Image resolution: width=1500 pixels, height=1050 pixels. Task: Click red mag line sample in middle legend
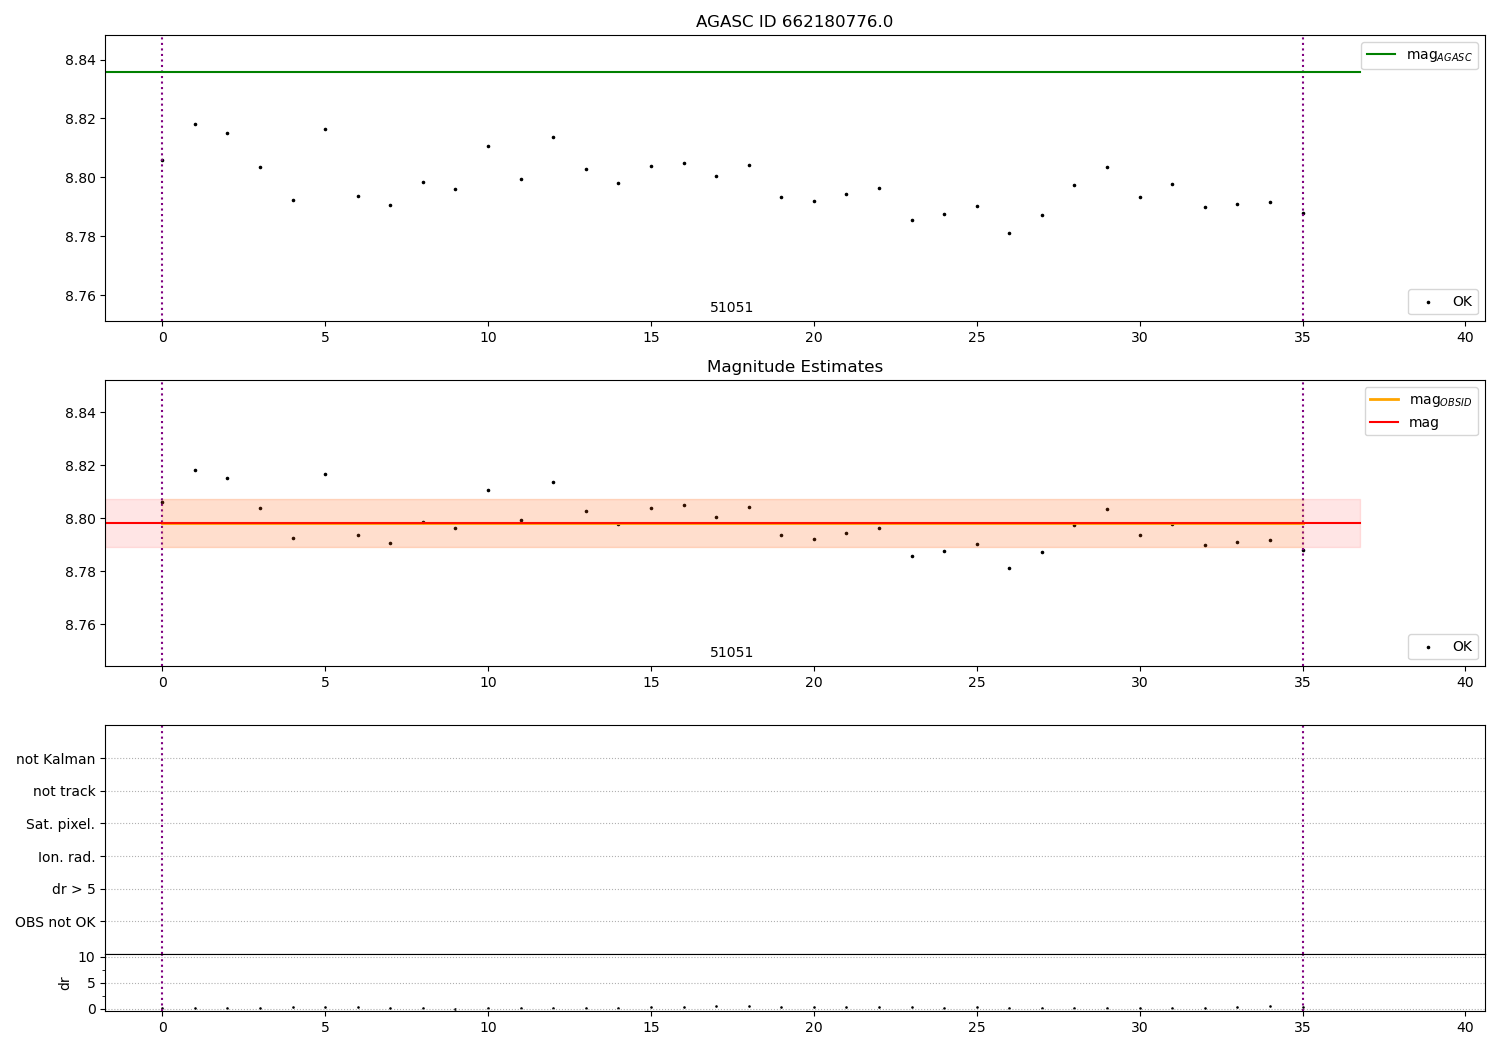pyautogui.click(x=1384, y=422)
